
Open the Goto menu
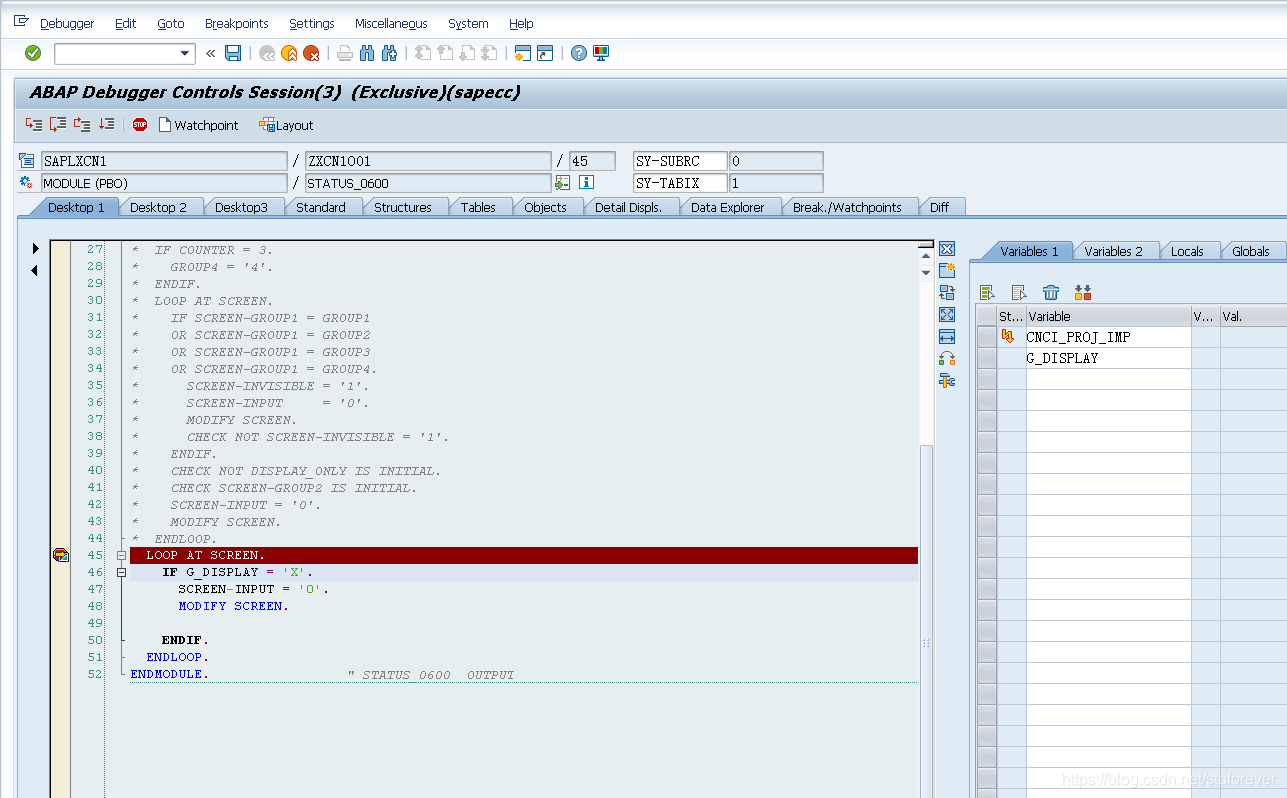171,23
